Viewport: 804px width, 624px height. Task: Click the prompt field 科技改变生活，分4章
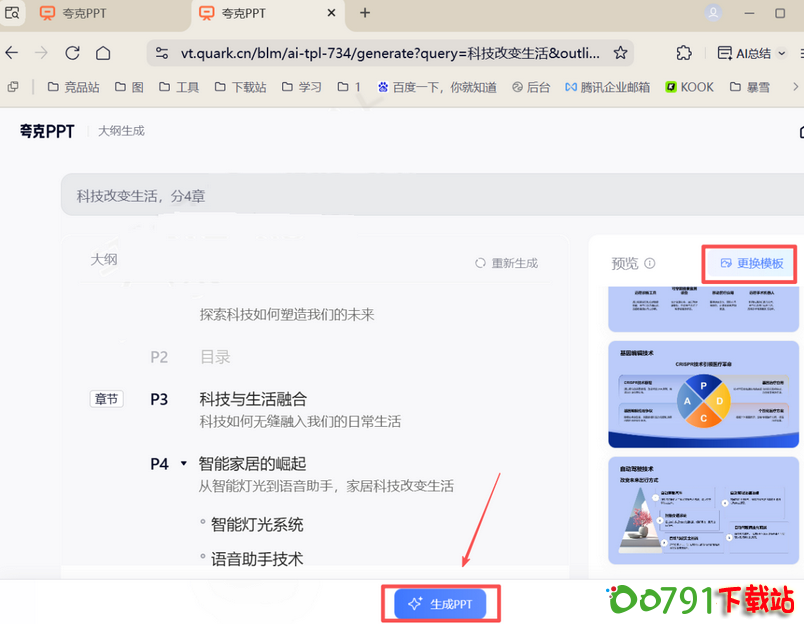(432, 195)
